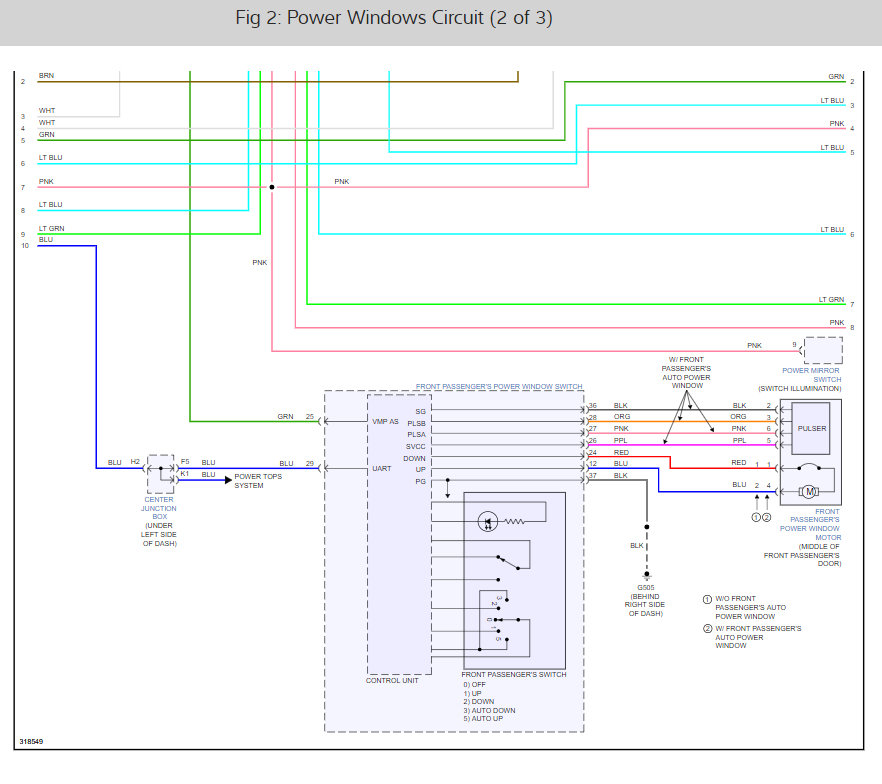Click the PLSA terminal label

tap(416, 435)
